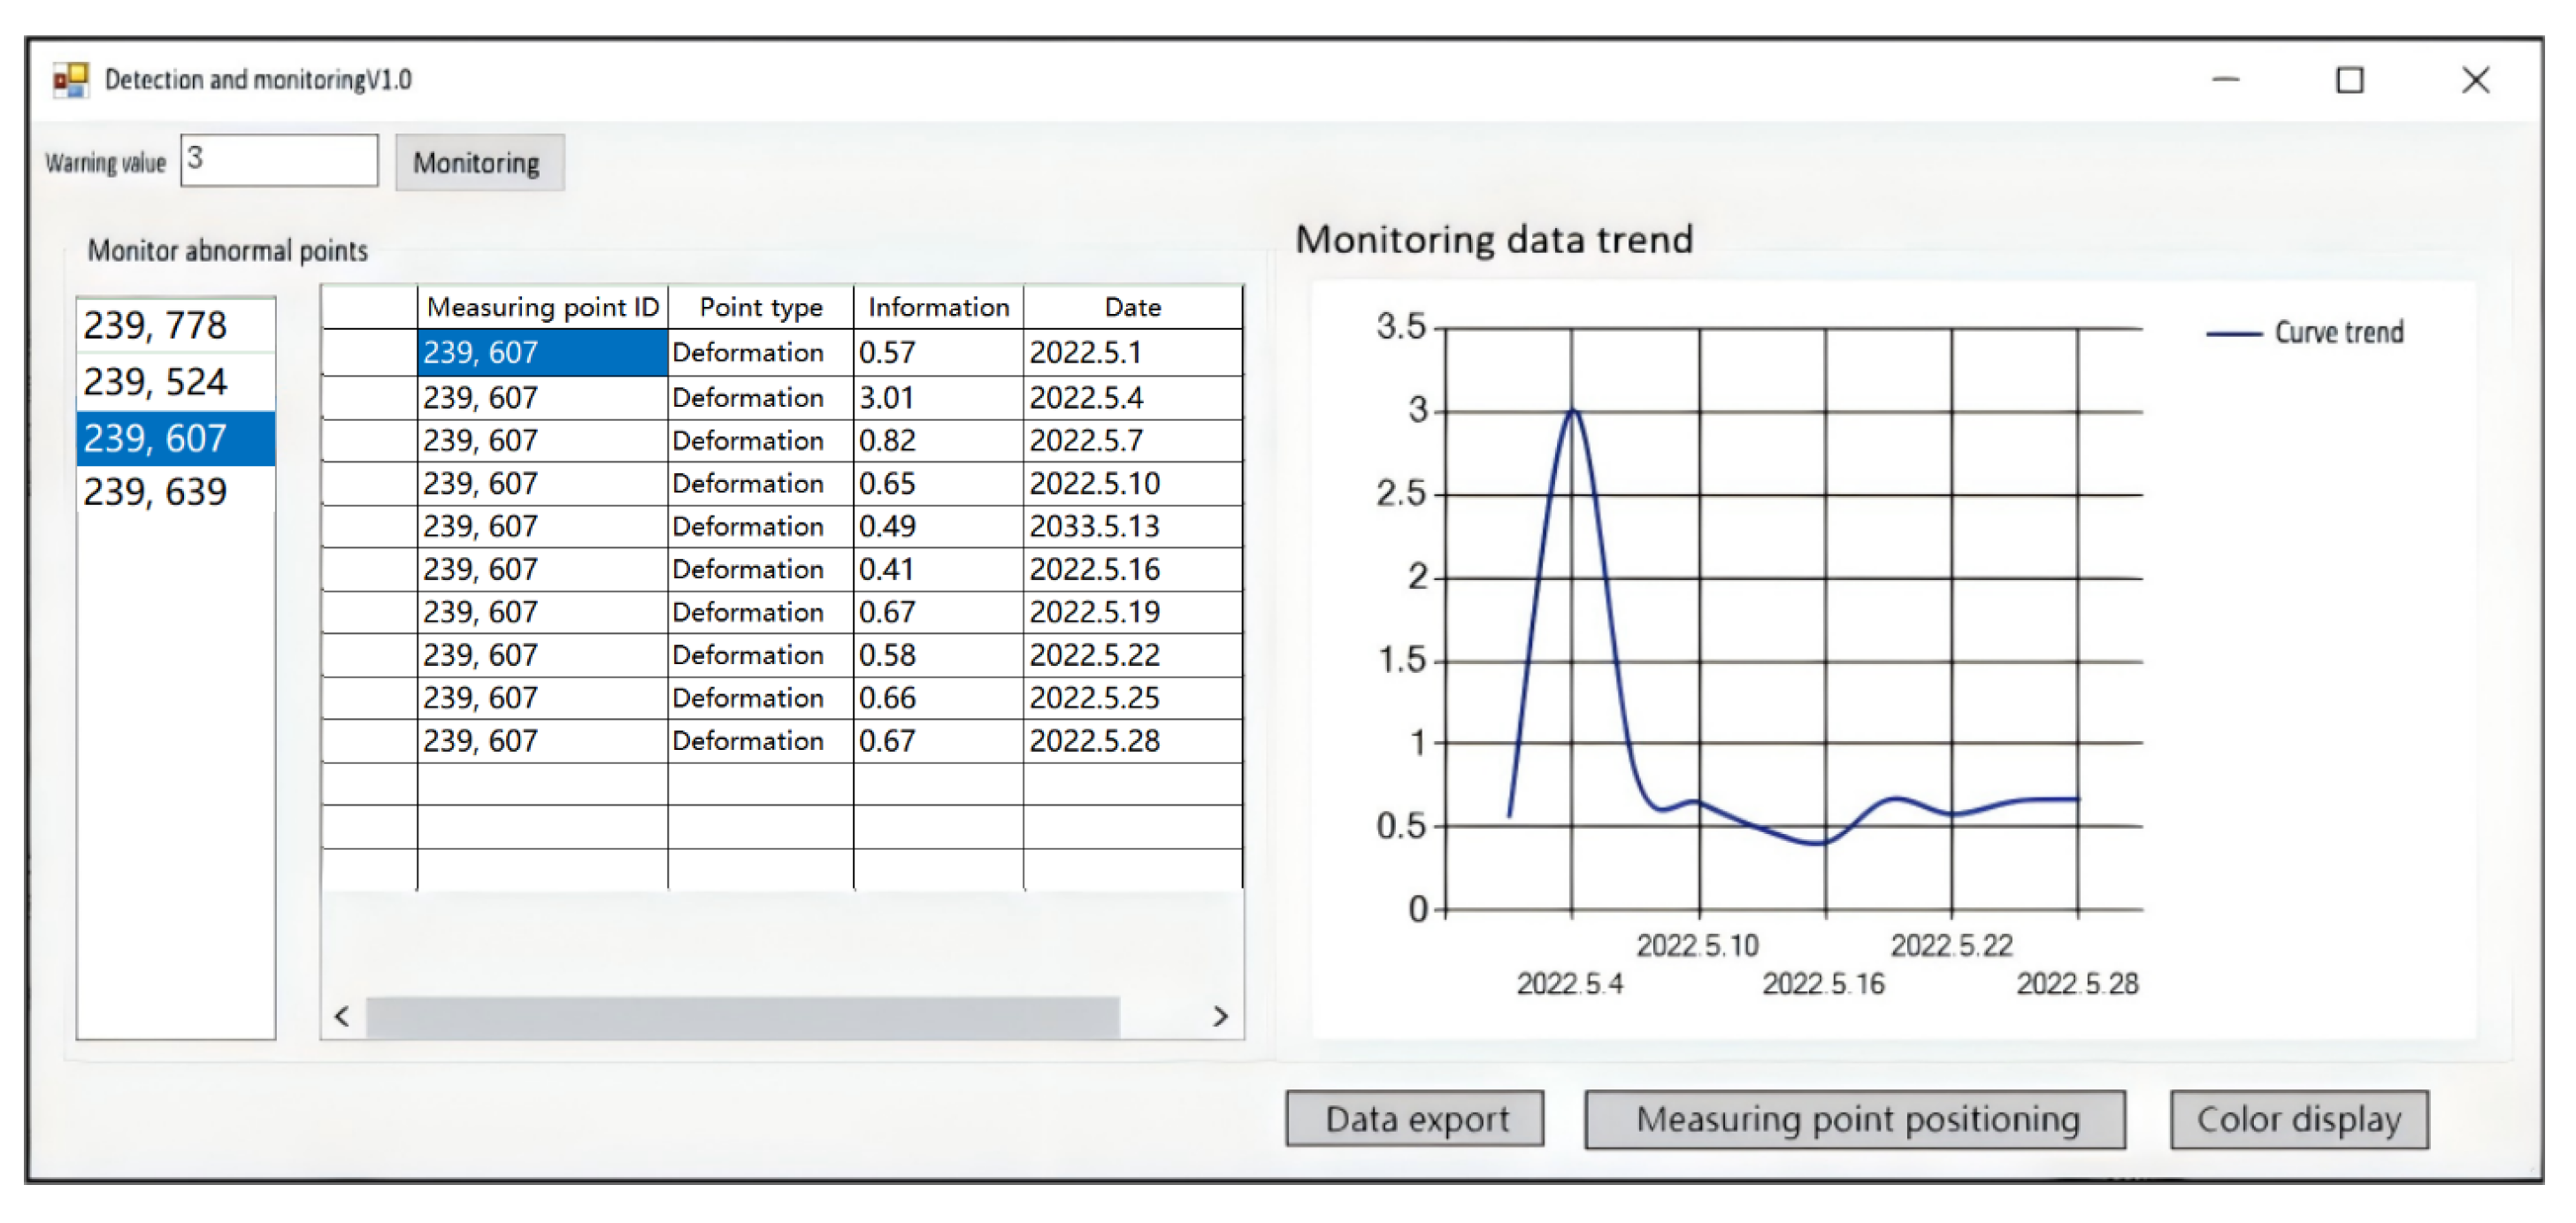Viewport: 2576px width, 1223px height.
Task: Close the Detection and monitoring window
Action: pos(2475,80)
